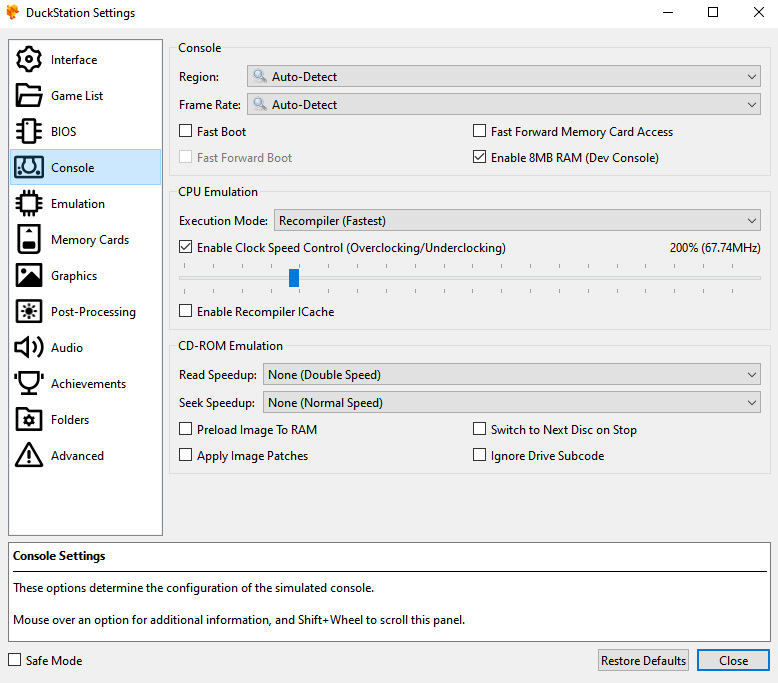This screenshot has height=683, width=778.
Task: Open the Memory Cards settings page
Action: [x=85, y=240]
